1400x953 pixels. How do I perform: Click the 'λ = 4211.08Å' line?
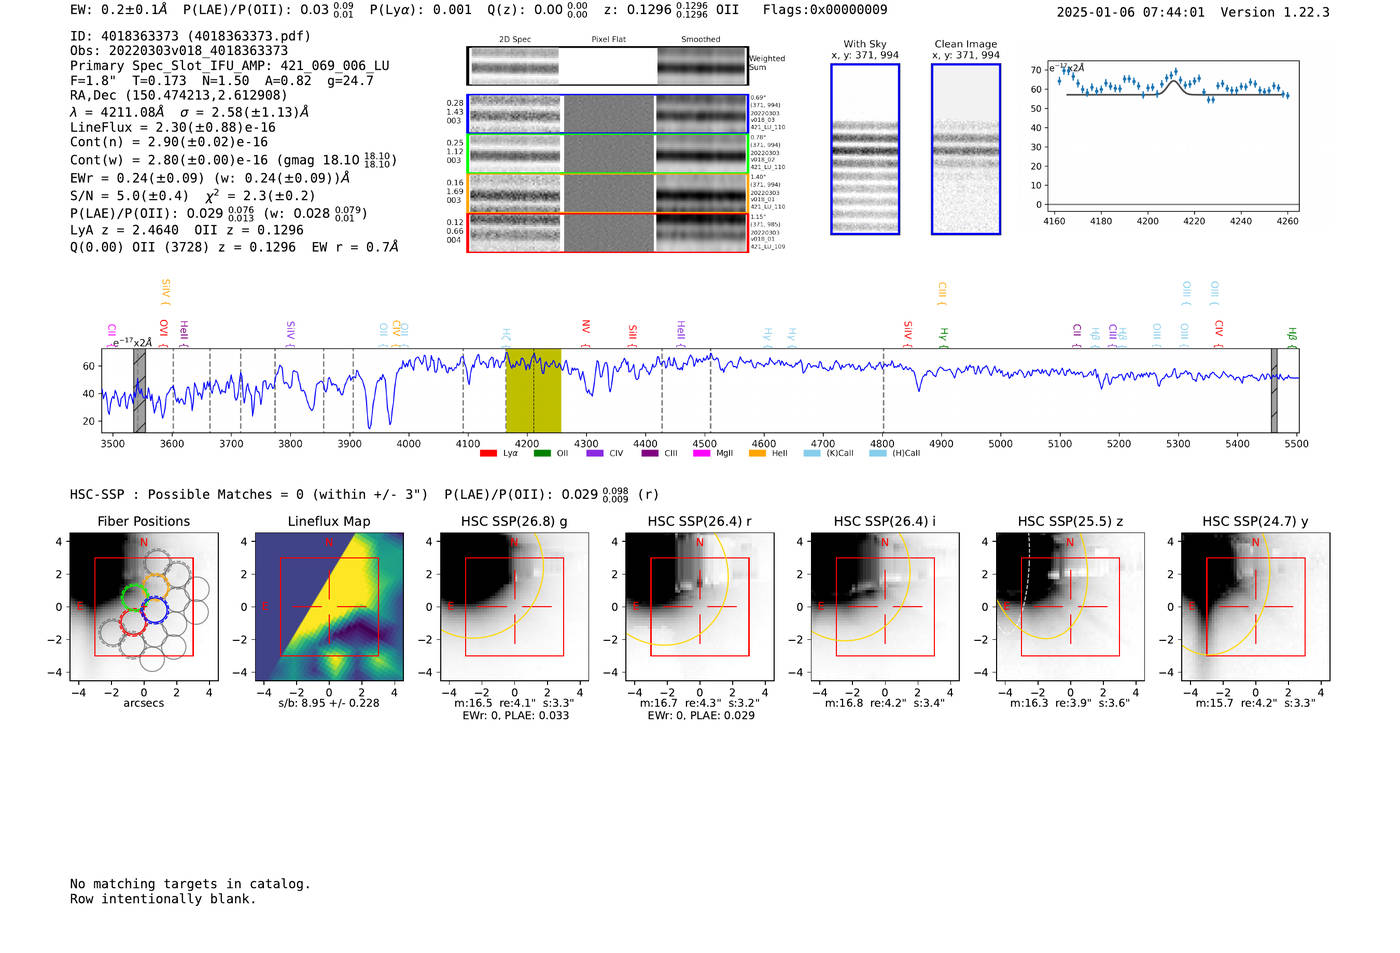190,112
